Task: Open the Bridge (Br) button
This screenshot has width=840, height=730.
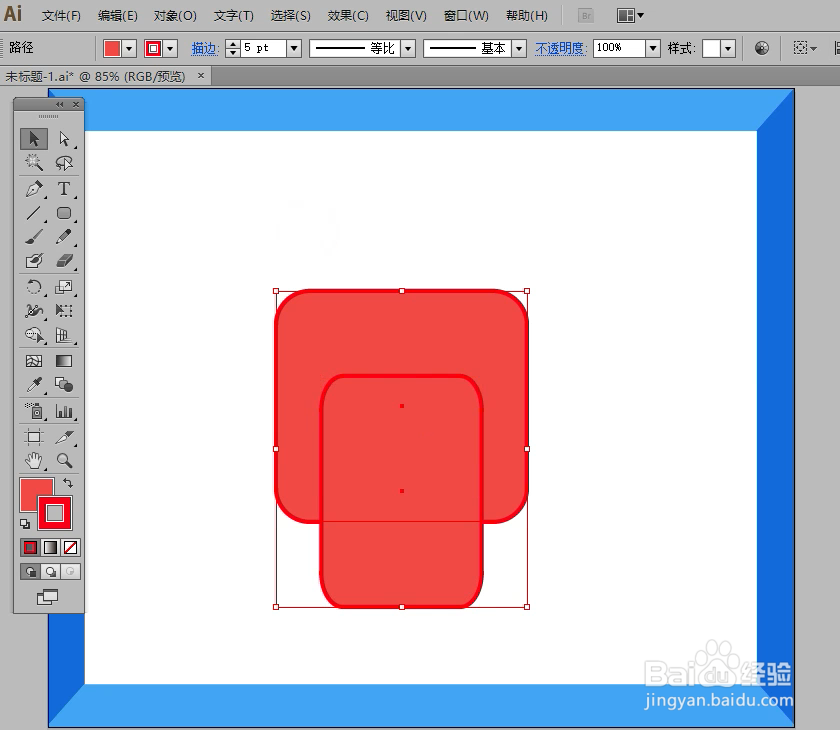Action: pos(587,16)
